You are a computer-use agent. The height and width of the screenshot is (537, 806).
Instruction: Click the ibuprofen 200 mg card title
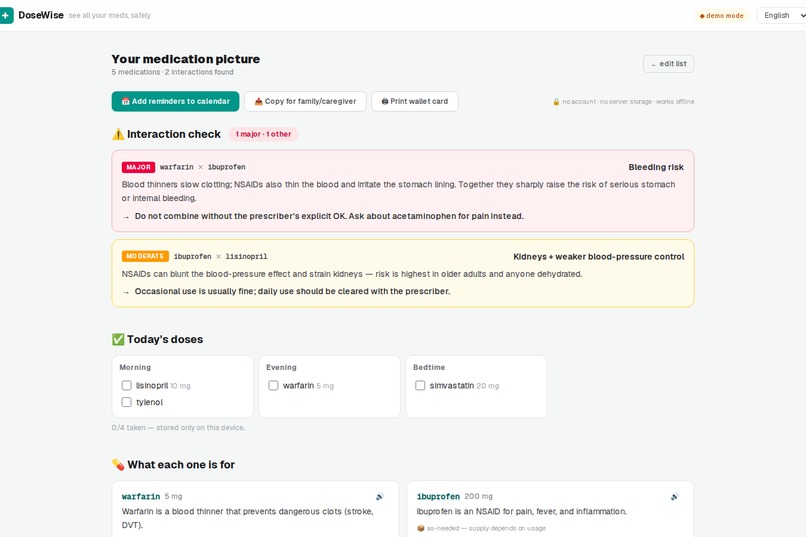(454, 496)
